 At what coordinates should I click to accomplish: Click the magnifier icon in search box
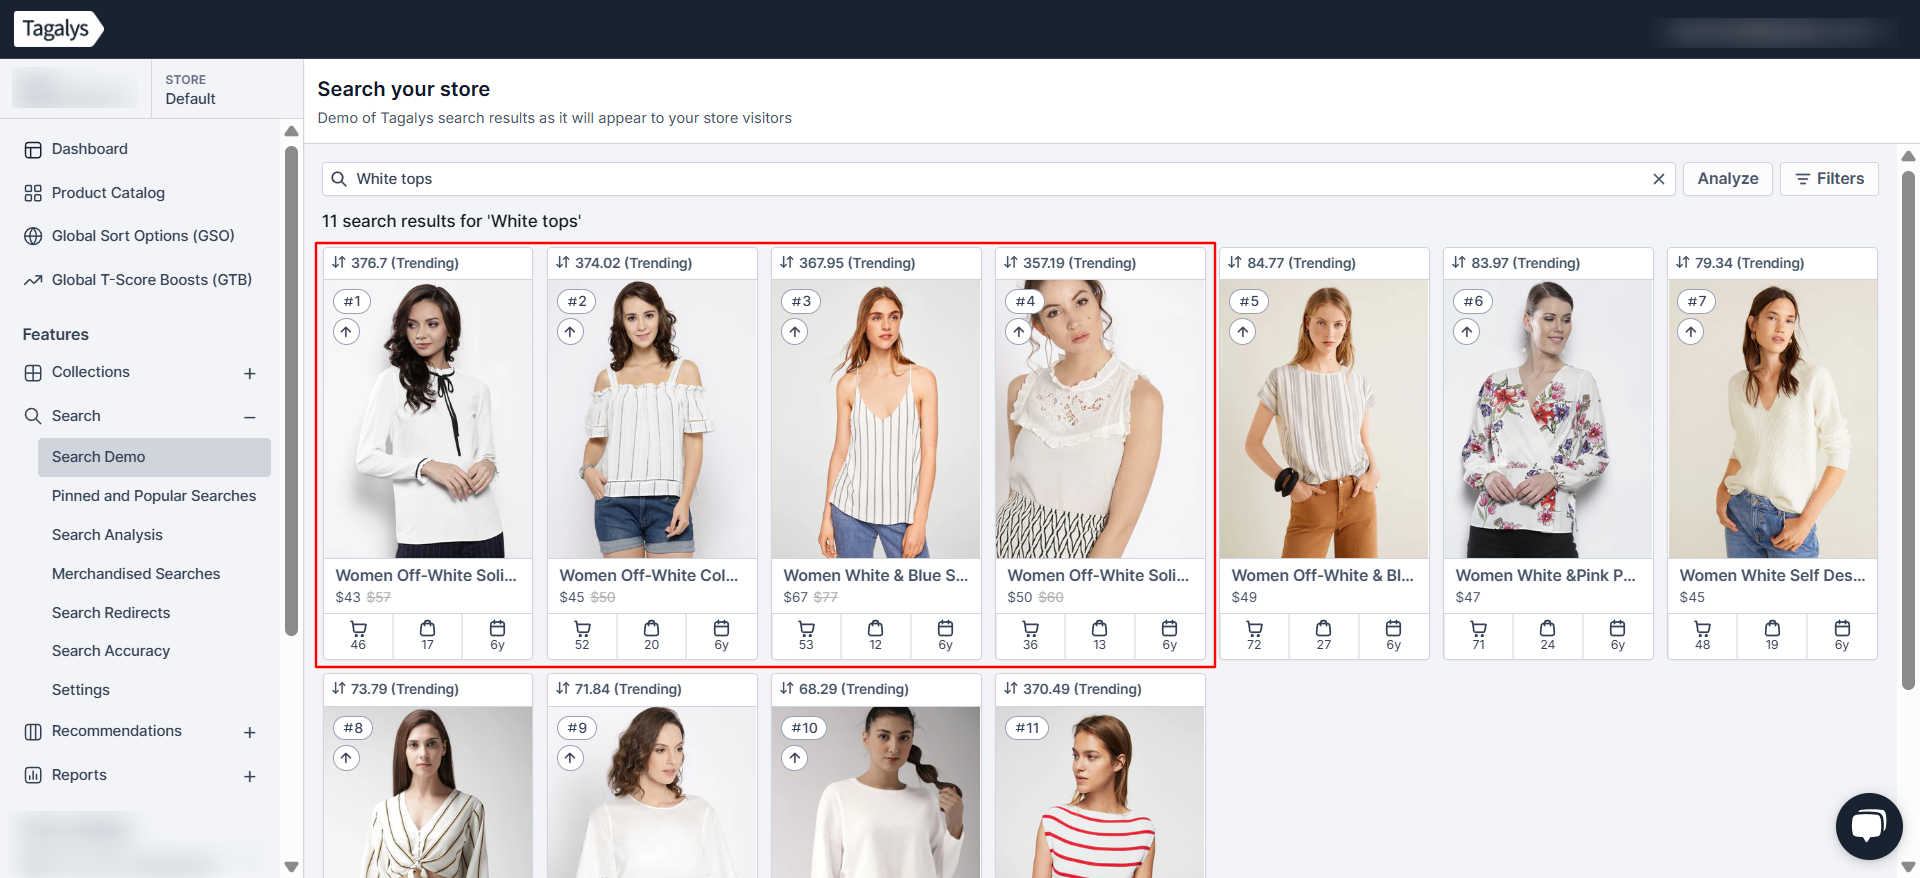pos(339,179)
